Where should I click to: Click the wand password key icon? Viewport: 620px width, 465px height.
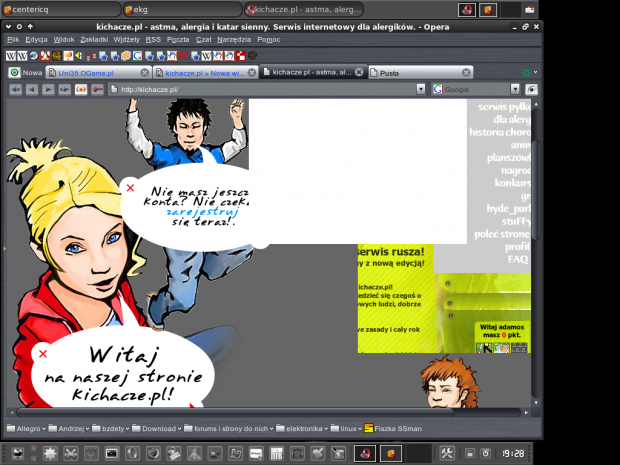pyautogui.click(x=97, y=89)
